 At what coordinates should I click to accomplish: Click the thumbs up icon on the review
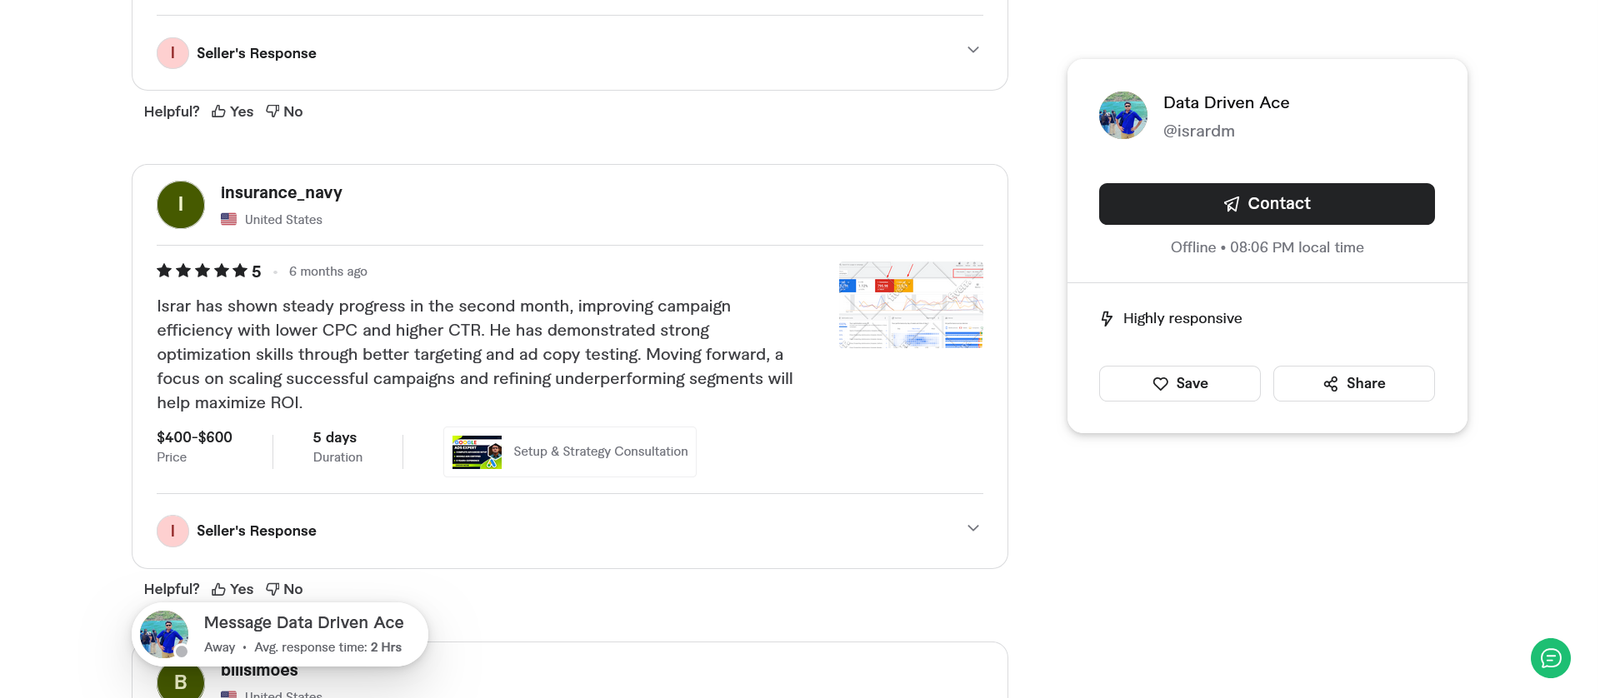click(x=220, y=111)
